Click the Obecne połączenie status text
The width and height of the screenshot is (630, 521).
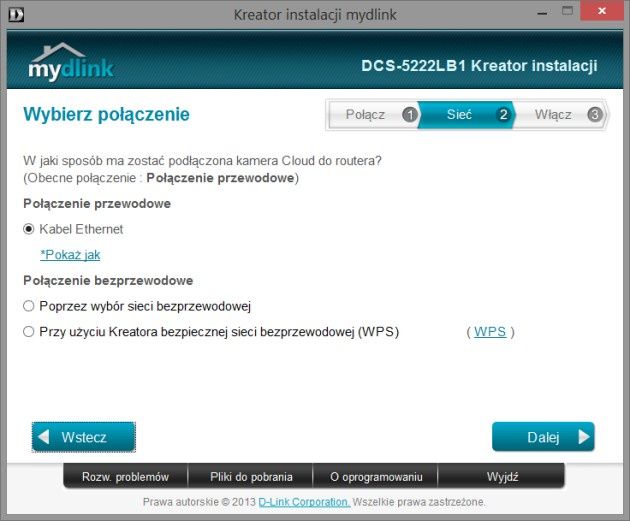(x=161, y=178)
